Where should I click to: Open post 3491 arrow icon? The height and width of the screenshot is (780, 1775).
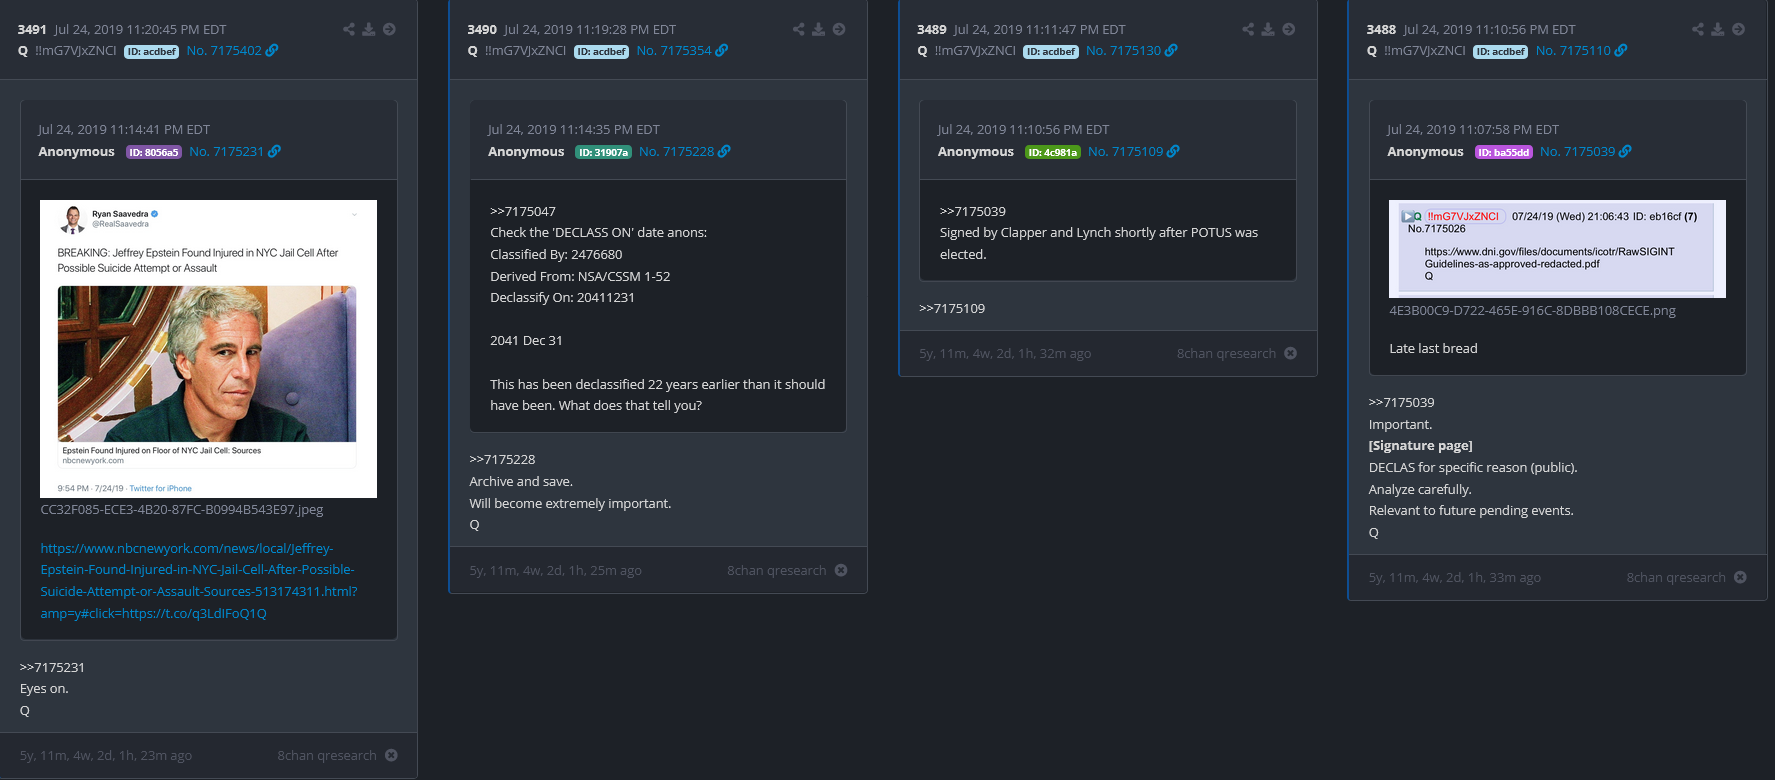click(390, 29)
